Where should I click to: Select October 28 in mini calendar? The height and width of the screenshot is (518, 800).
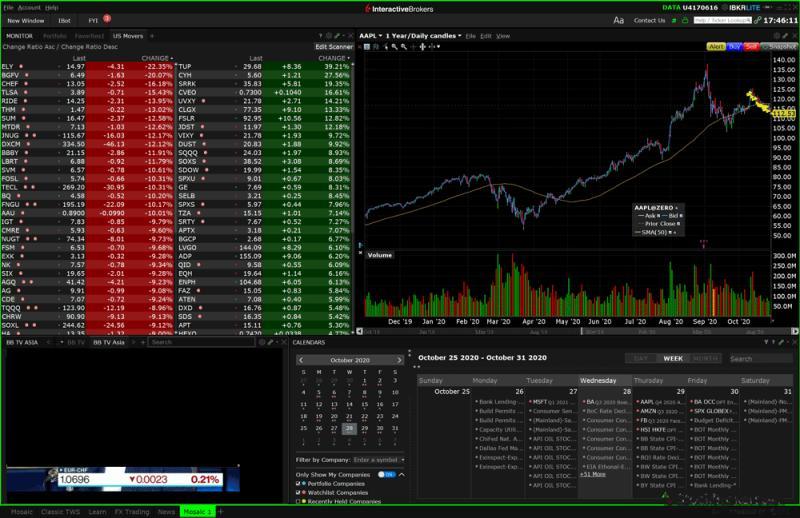pyautogui.click(x=349, y=429)
